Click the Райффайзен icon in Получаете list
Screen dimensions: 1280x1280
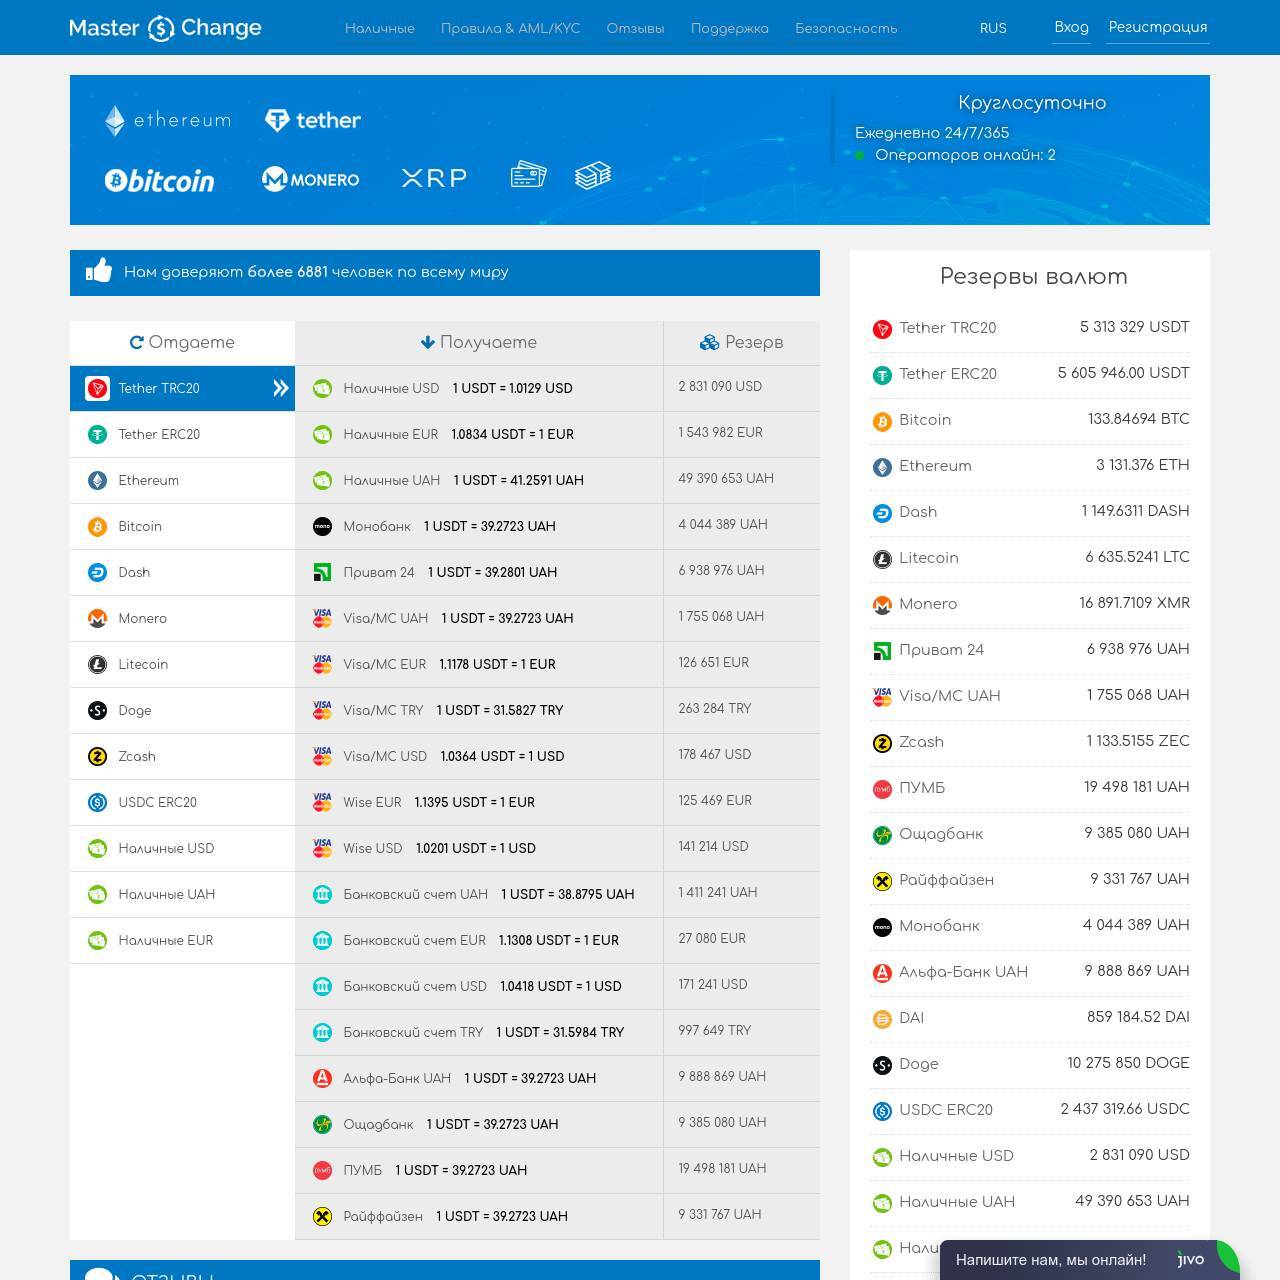[x=322, y=1216]
